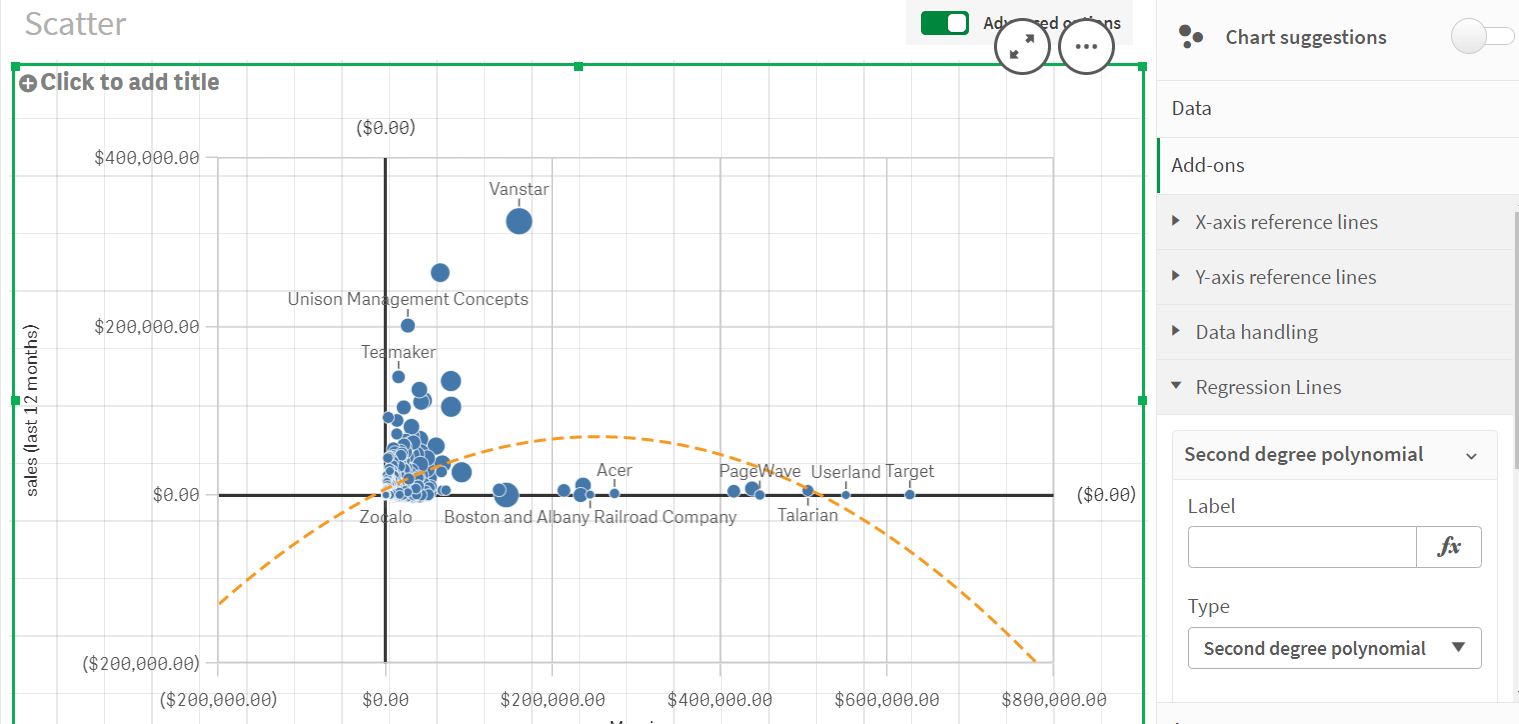Click the Unison Management Concepts data point
Viewport: 1519px width, 724px height.
pyautogui.click(x=408, y=325)
